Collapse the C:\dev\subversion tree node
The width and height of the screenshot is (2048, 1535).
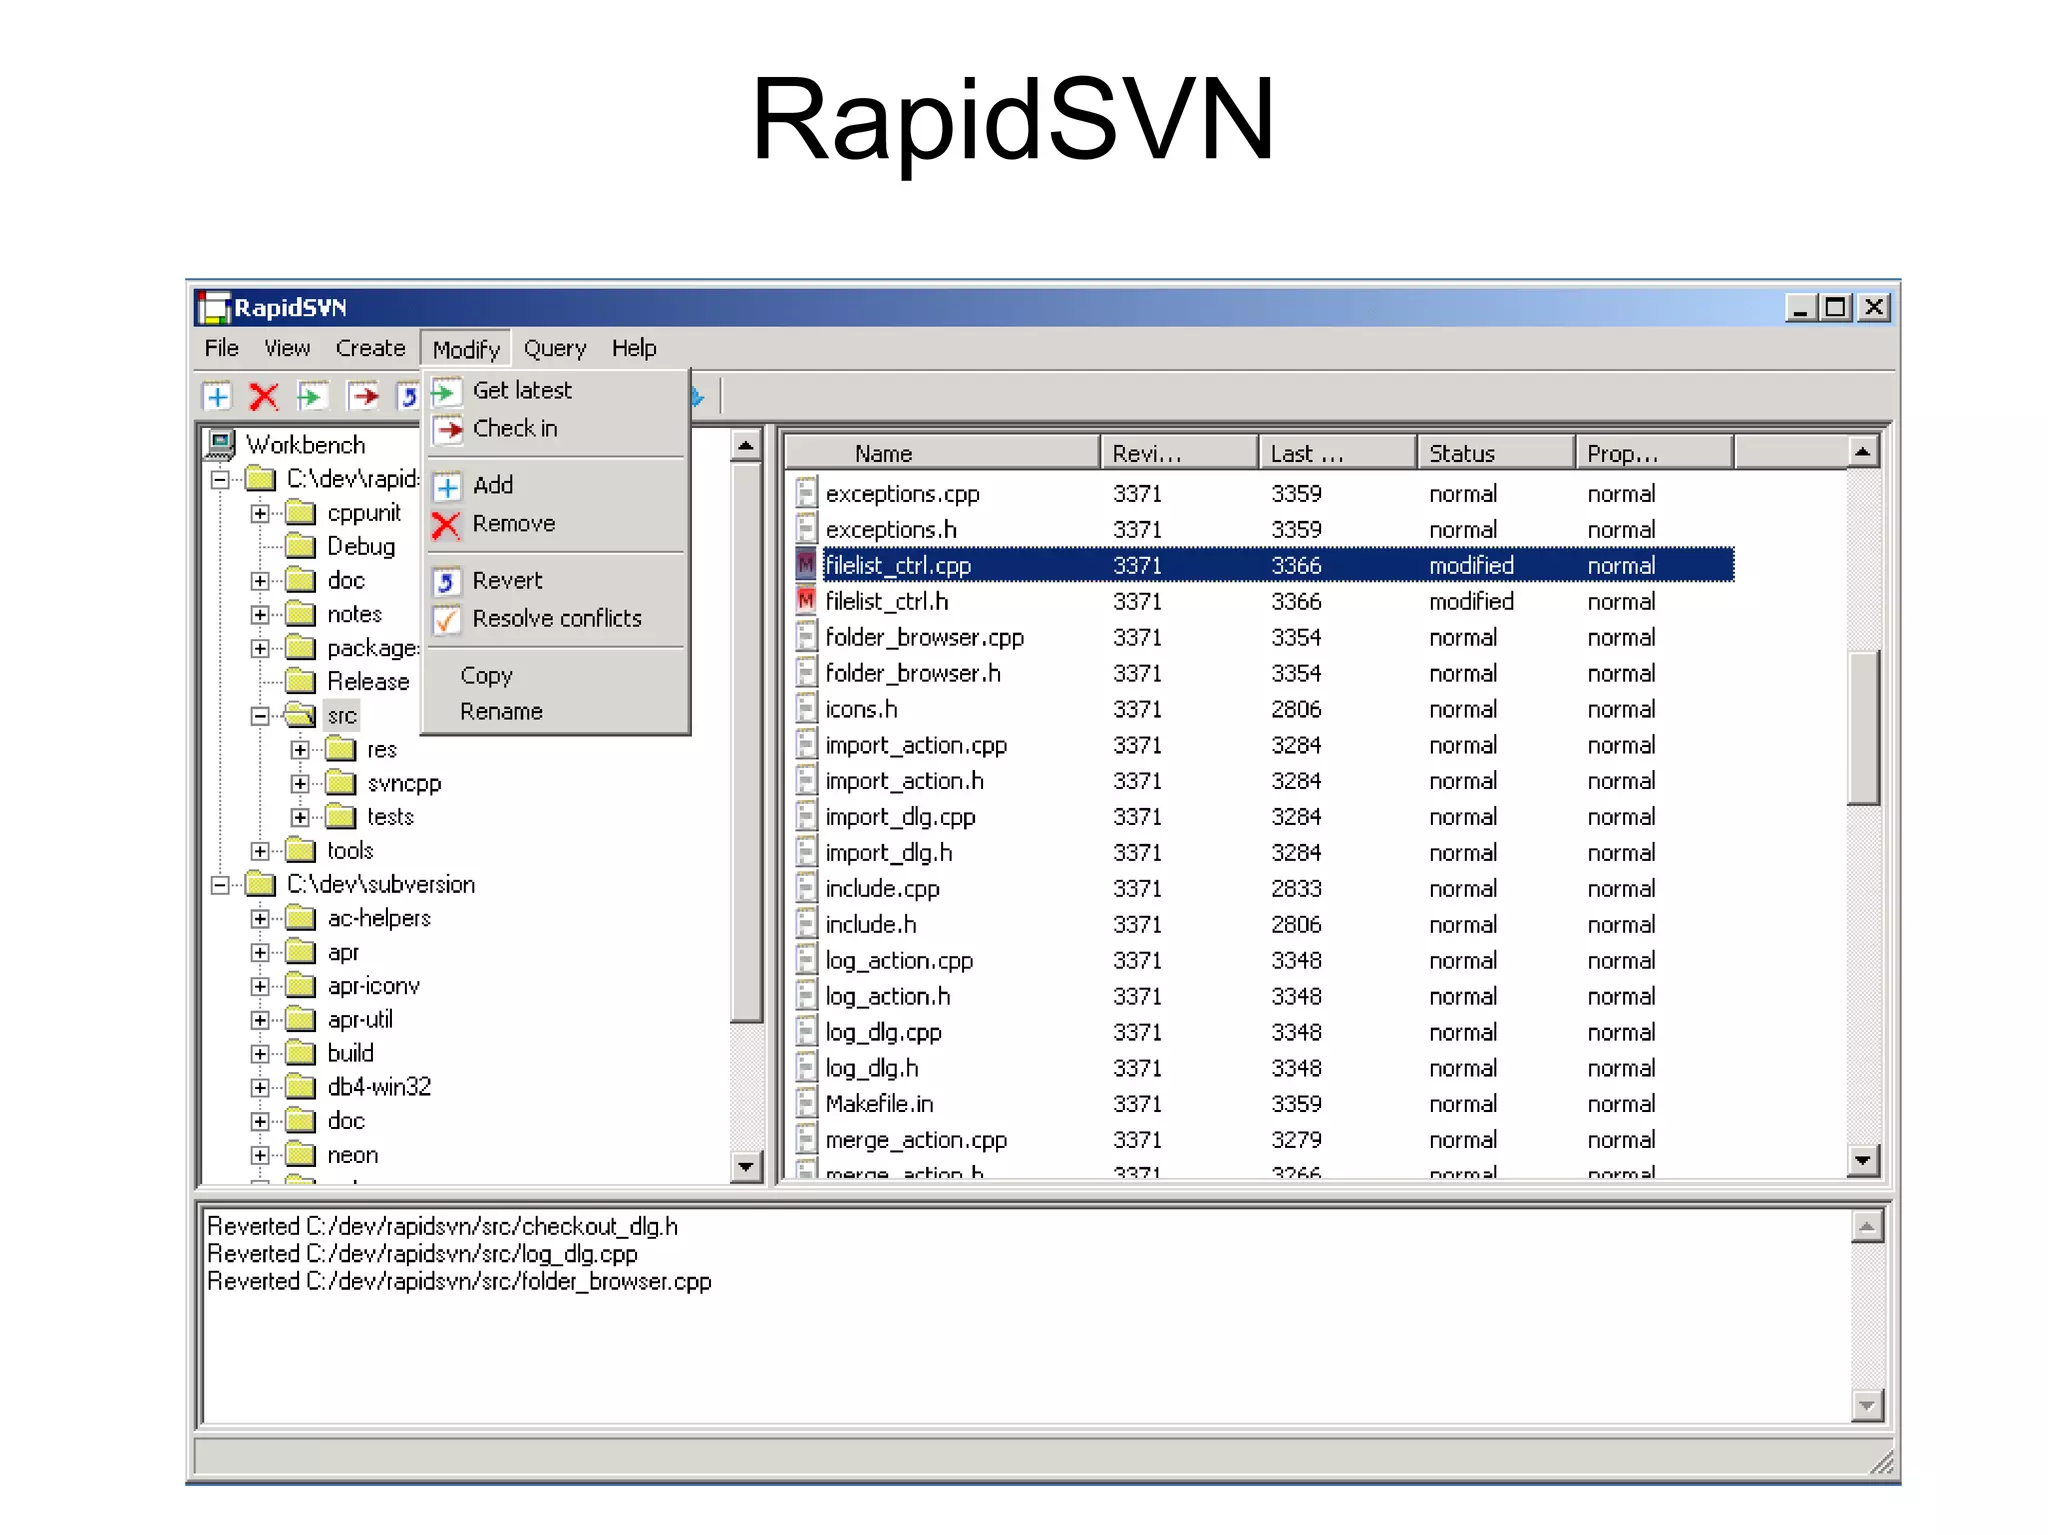coord(220,885)
